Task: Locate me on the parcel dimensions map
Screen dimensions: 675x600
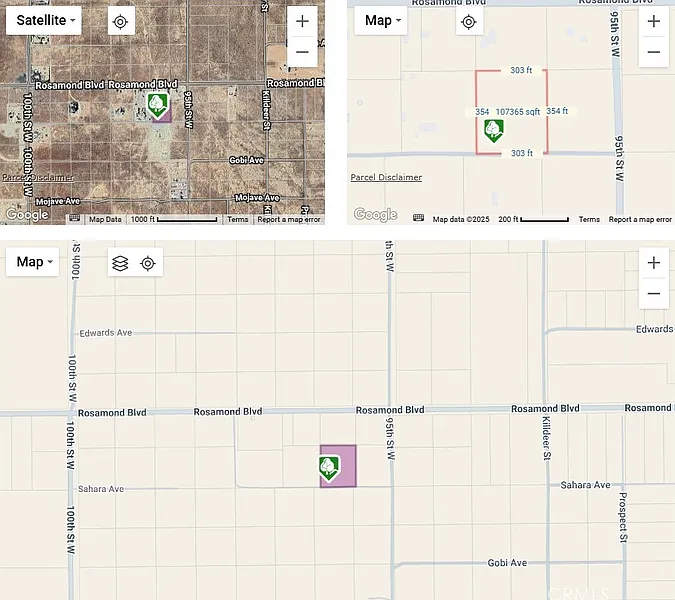Action: point(469,22)
